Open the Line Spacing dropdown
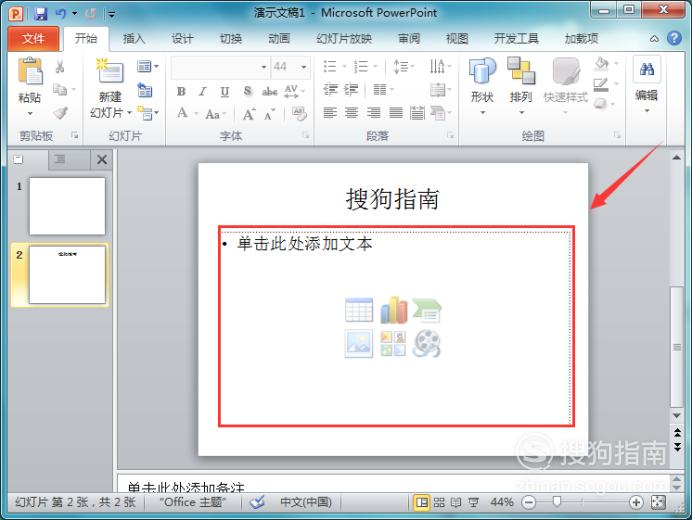692x520 pixels. [x=403, y=67]
